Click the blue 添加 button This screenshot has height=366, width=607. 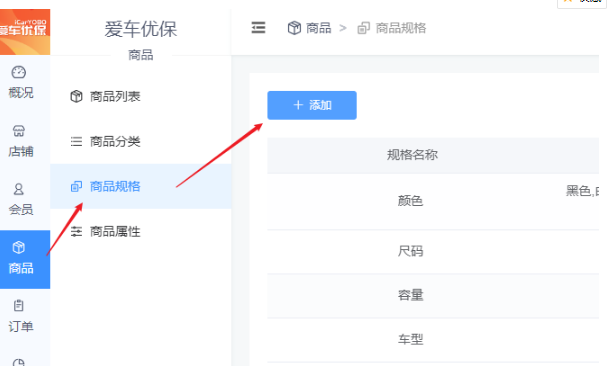pos(312,105)
